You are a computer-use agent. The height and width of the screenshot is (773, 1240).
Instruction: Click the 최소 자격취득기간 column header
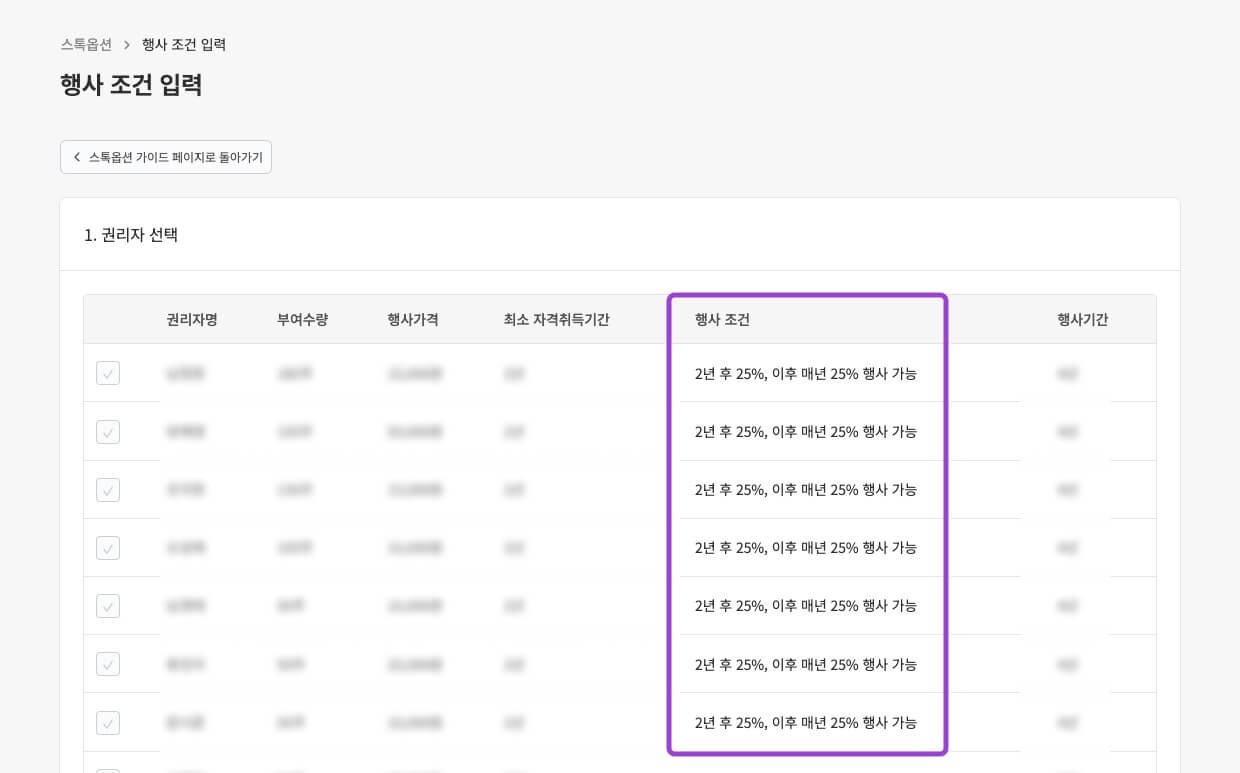(556, 320)
